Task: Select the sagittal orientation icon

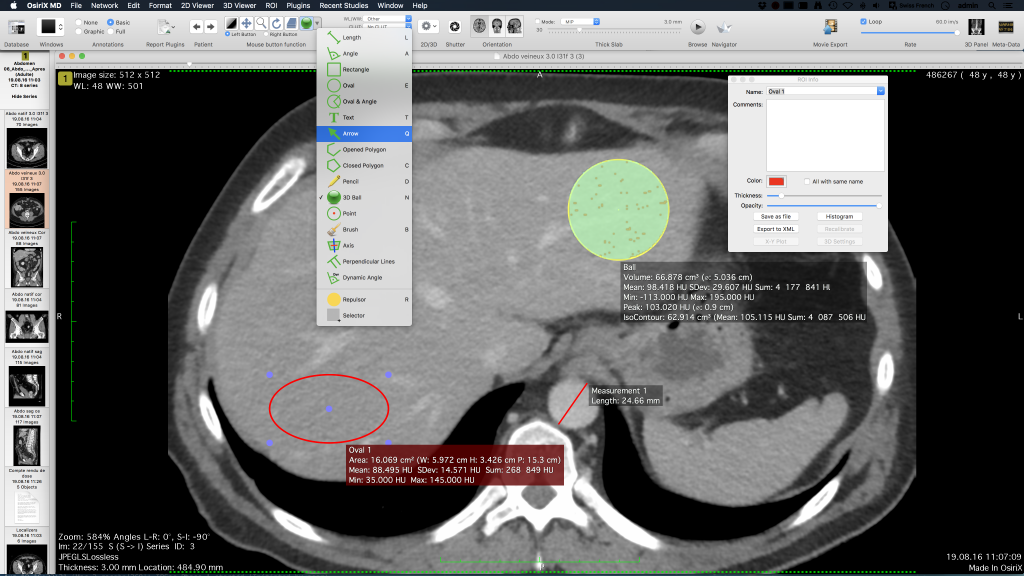Action: pos(513,27)
